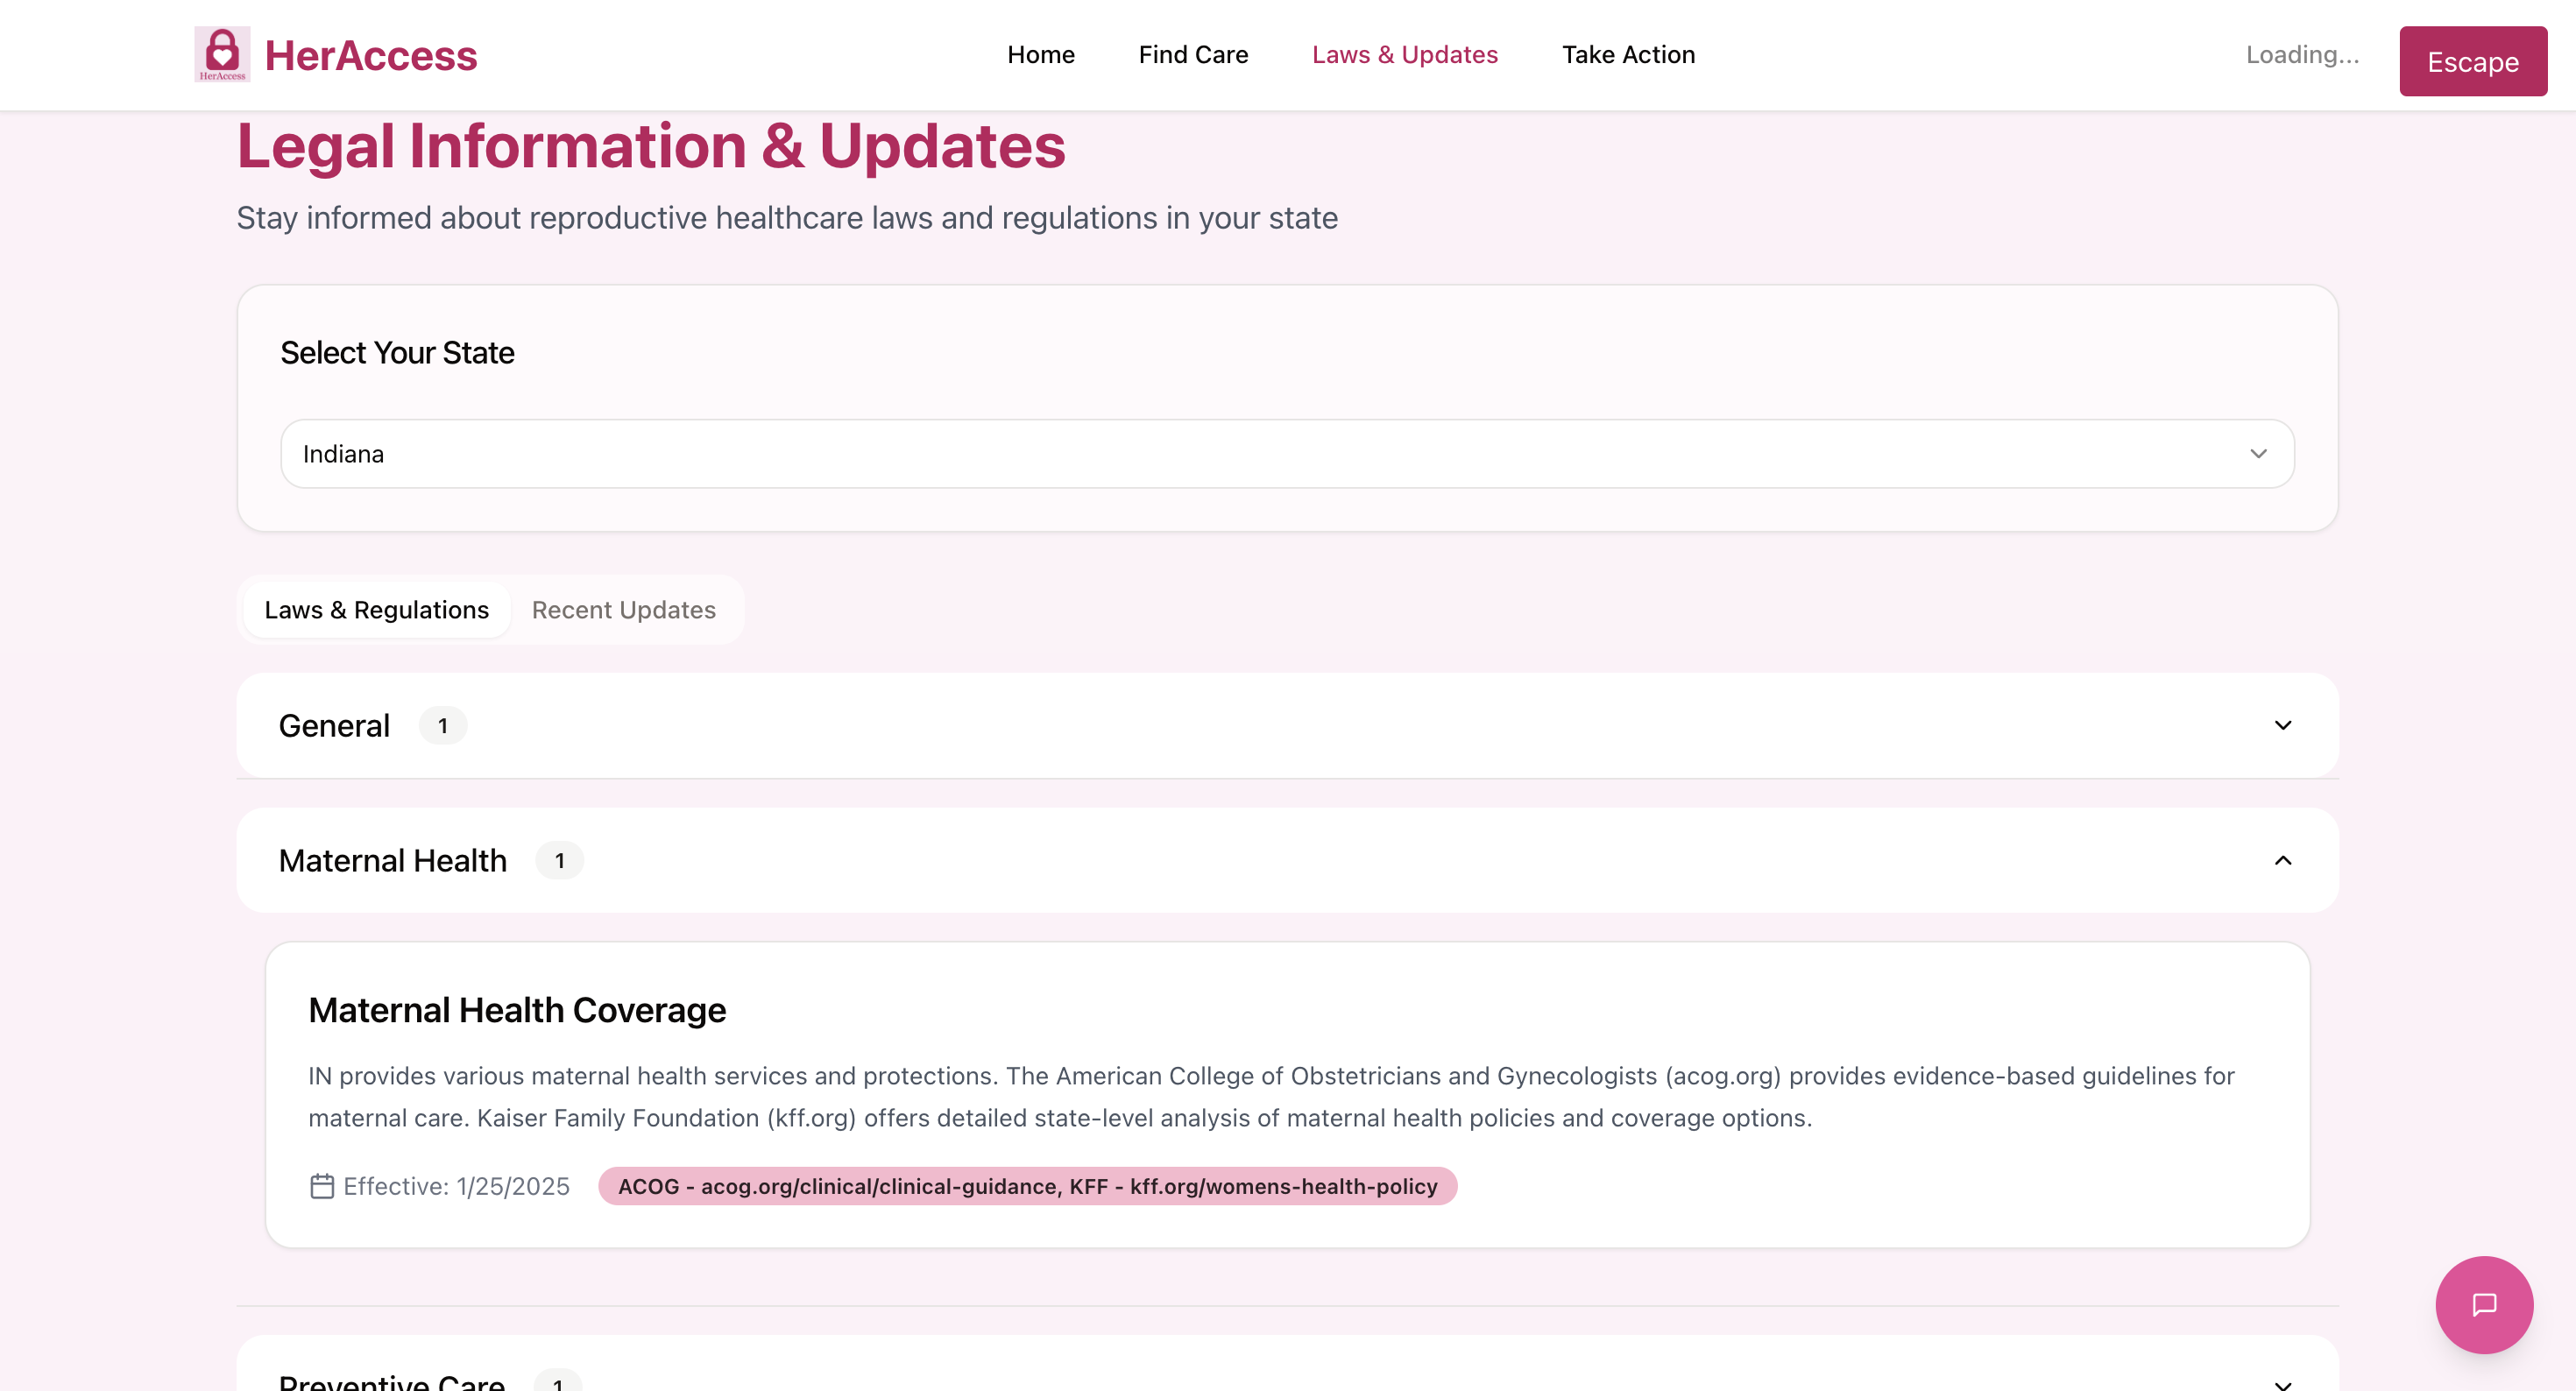Click the calendar icon beside Effective date
This screenshot has height=1391, width=2576.
(x=321, y=1186)
